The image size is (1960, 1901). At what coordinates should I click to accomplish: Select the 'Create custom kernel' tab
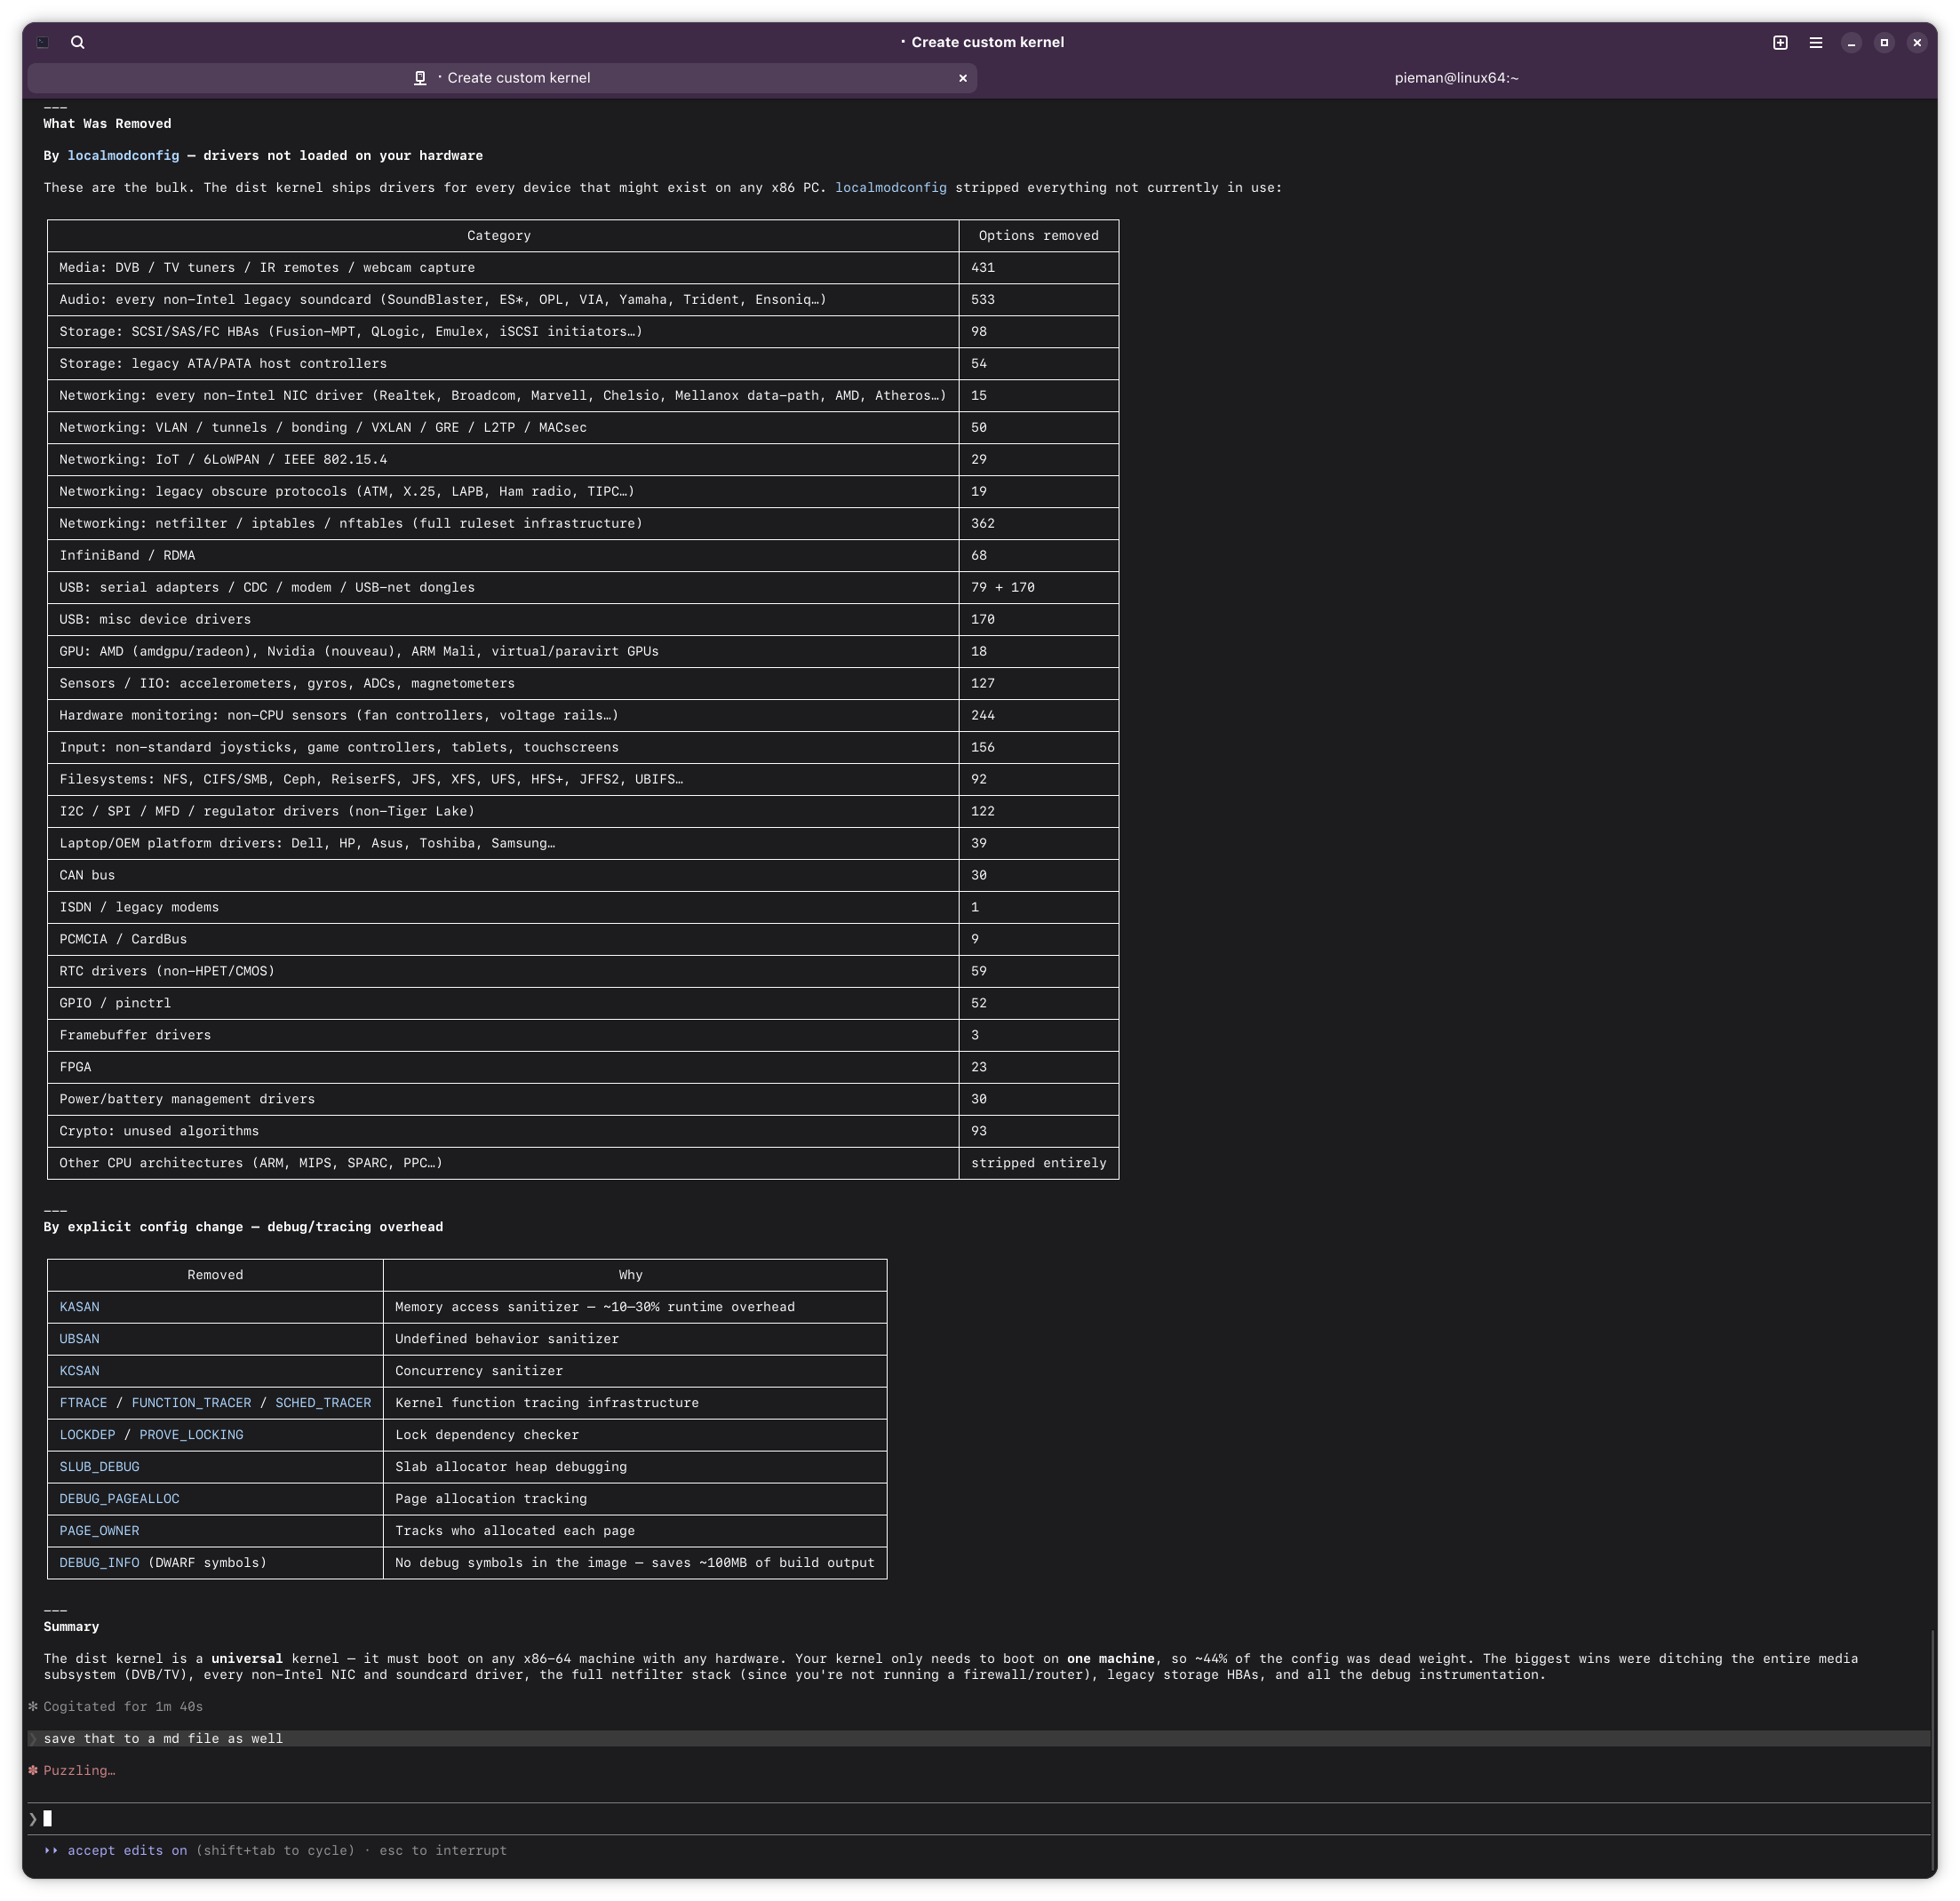pyautogui.click(x=518, y=78)
